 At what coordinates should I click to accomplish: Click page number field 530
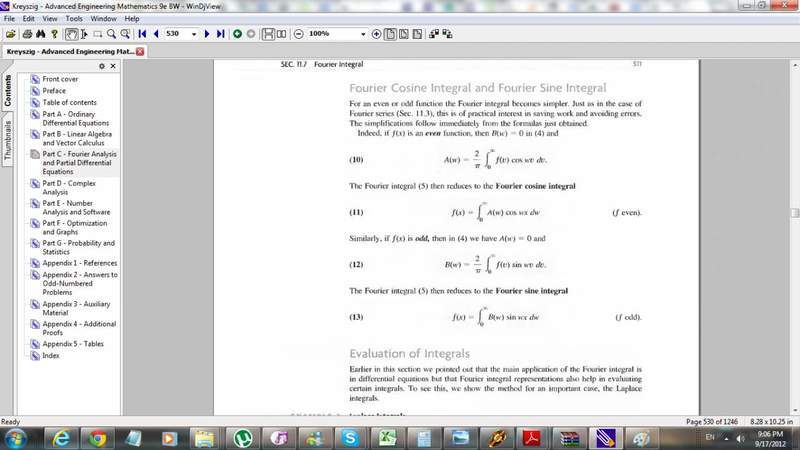tap(177, 34)
